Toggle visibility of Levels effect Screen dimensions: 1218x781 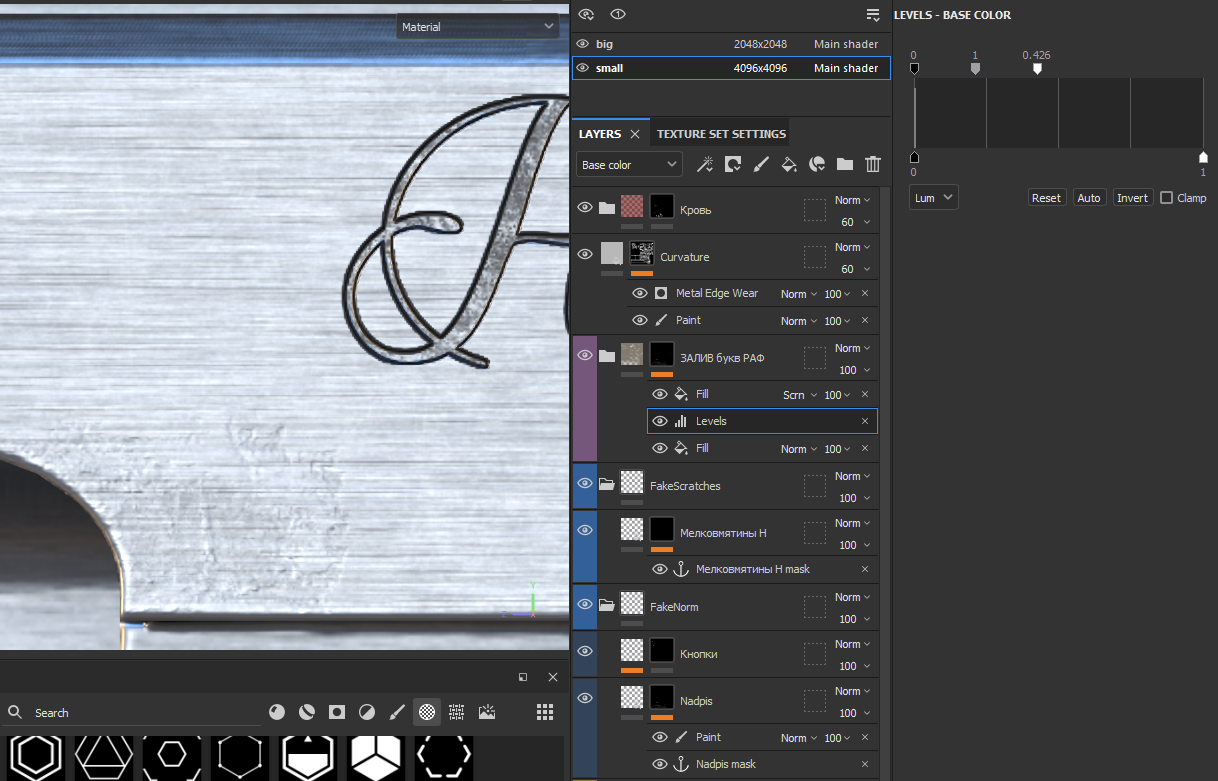tap(660, 421)
